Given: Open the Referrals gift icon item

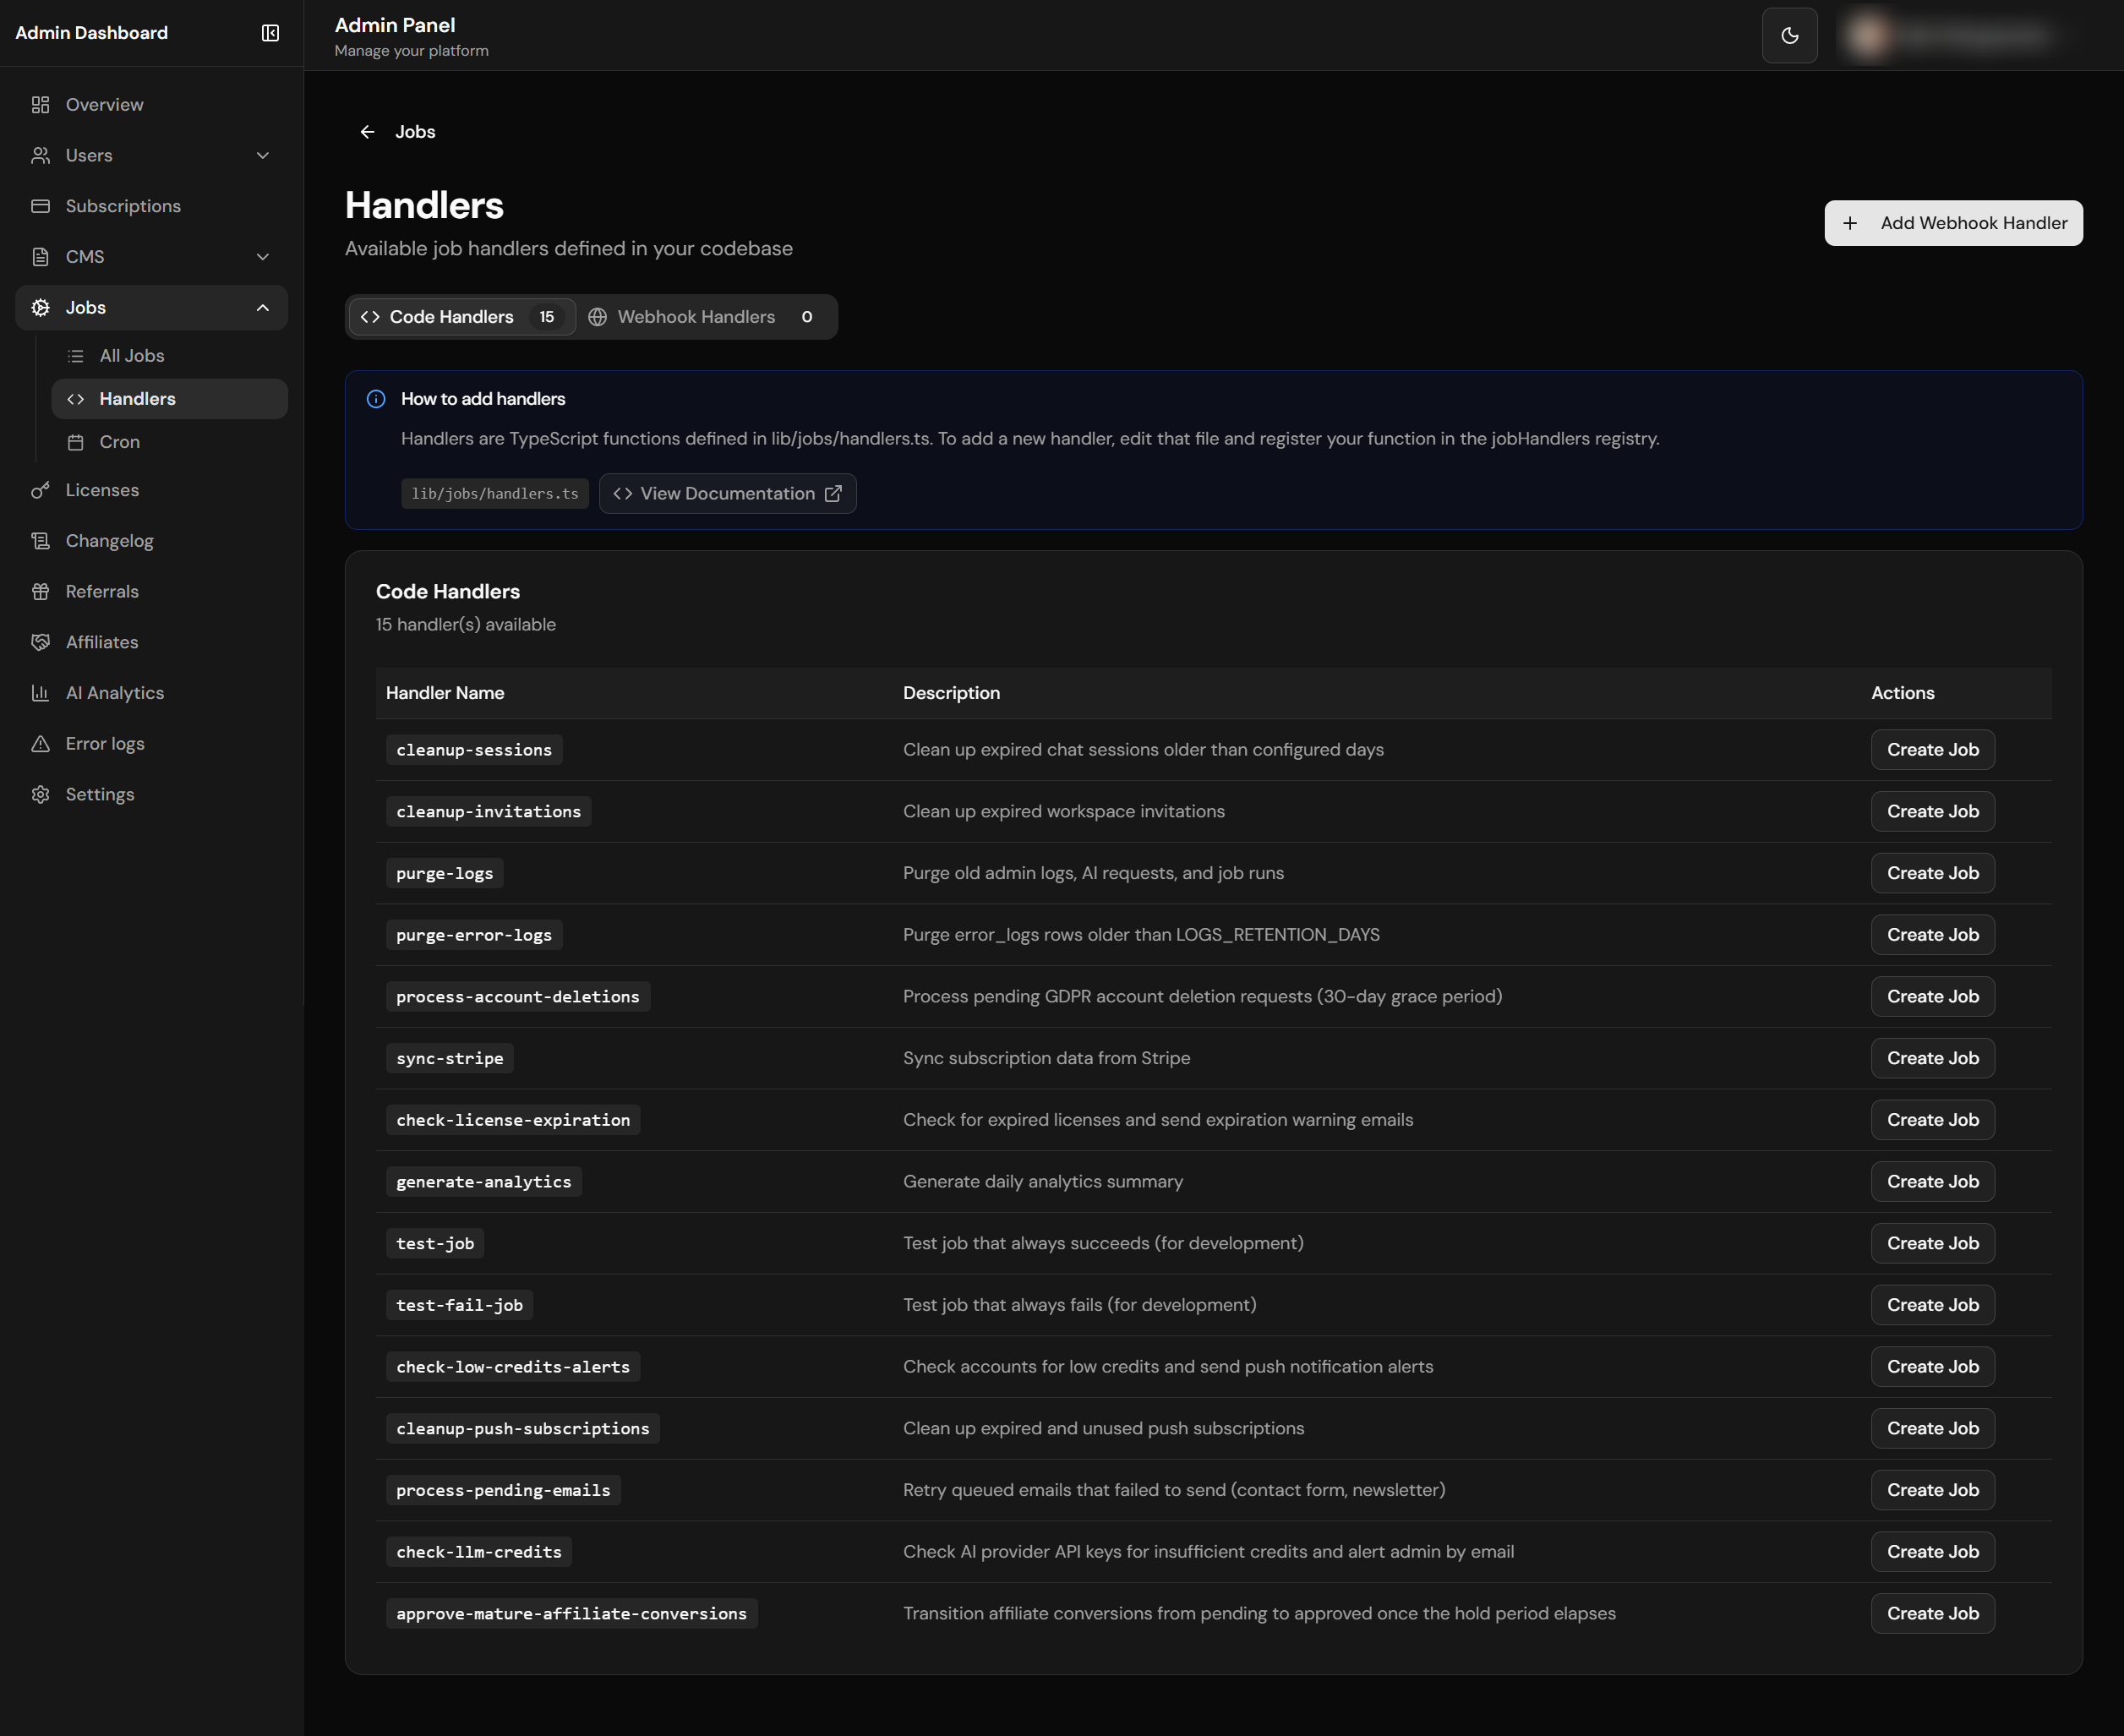Looking at the screenshot, I should (40, 591).
